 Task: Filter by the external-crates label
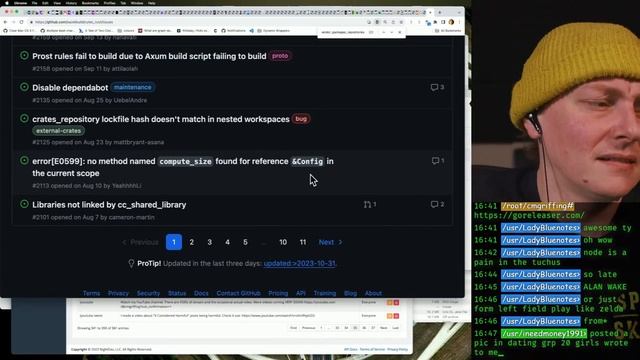tap(58, 131)
